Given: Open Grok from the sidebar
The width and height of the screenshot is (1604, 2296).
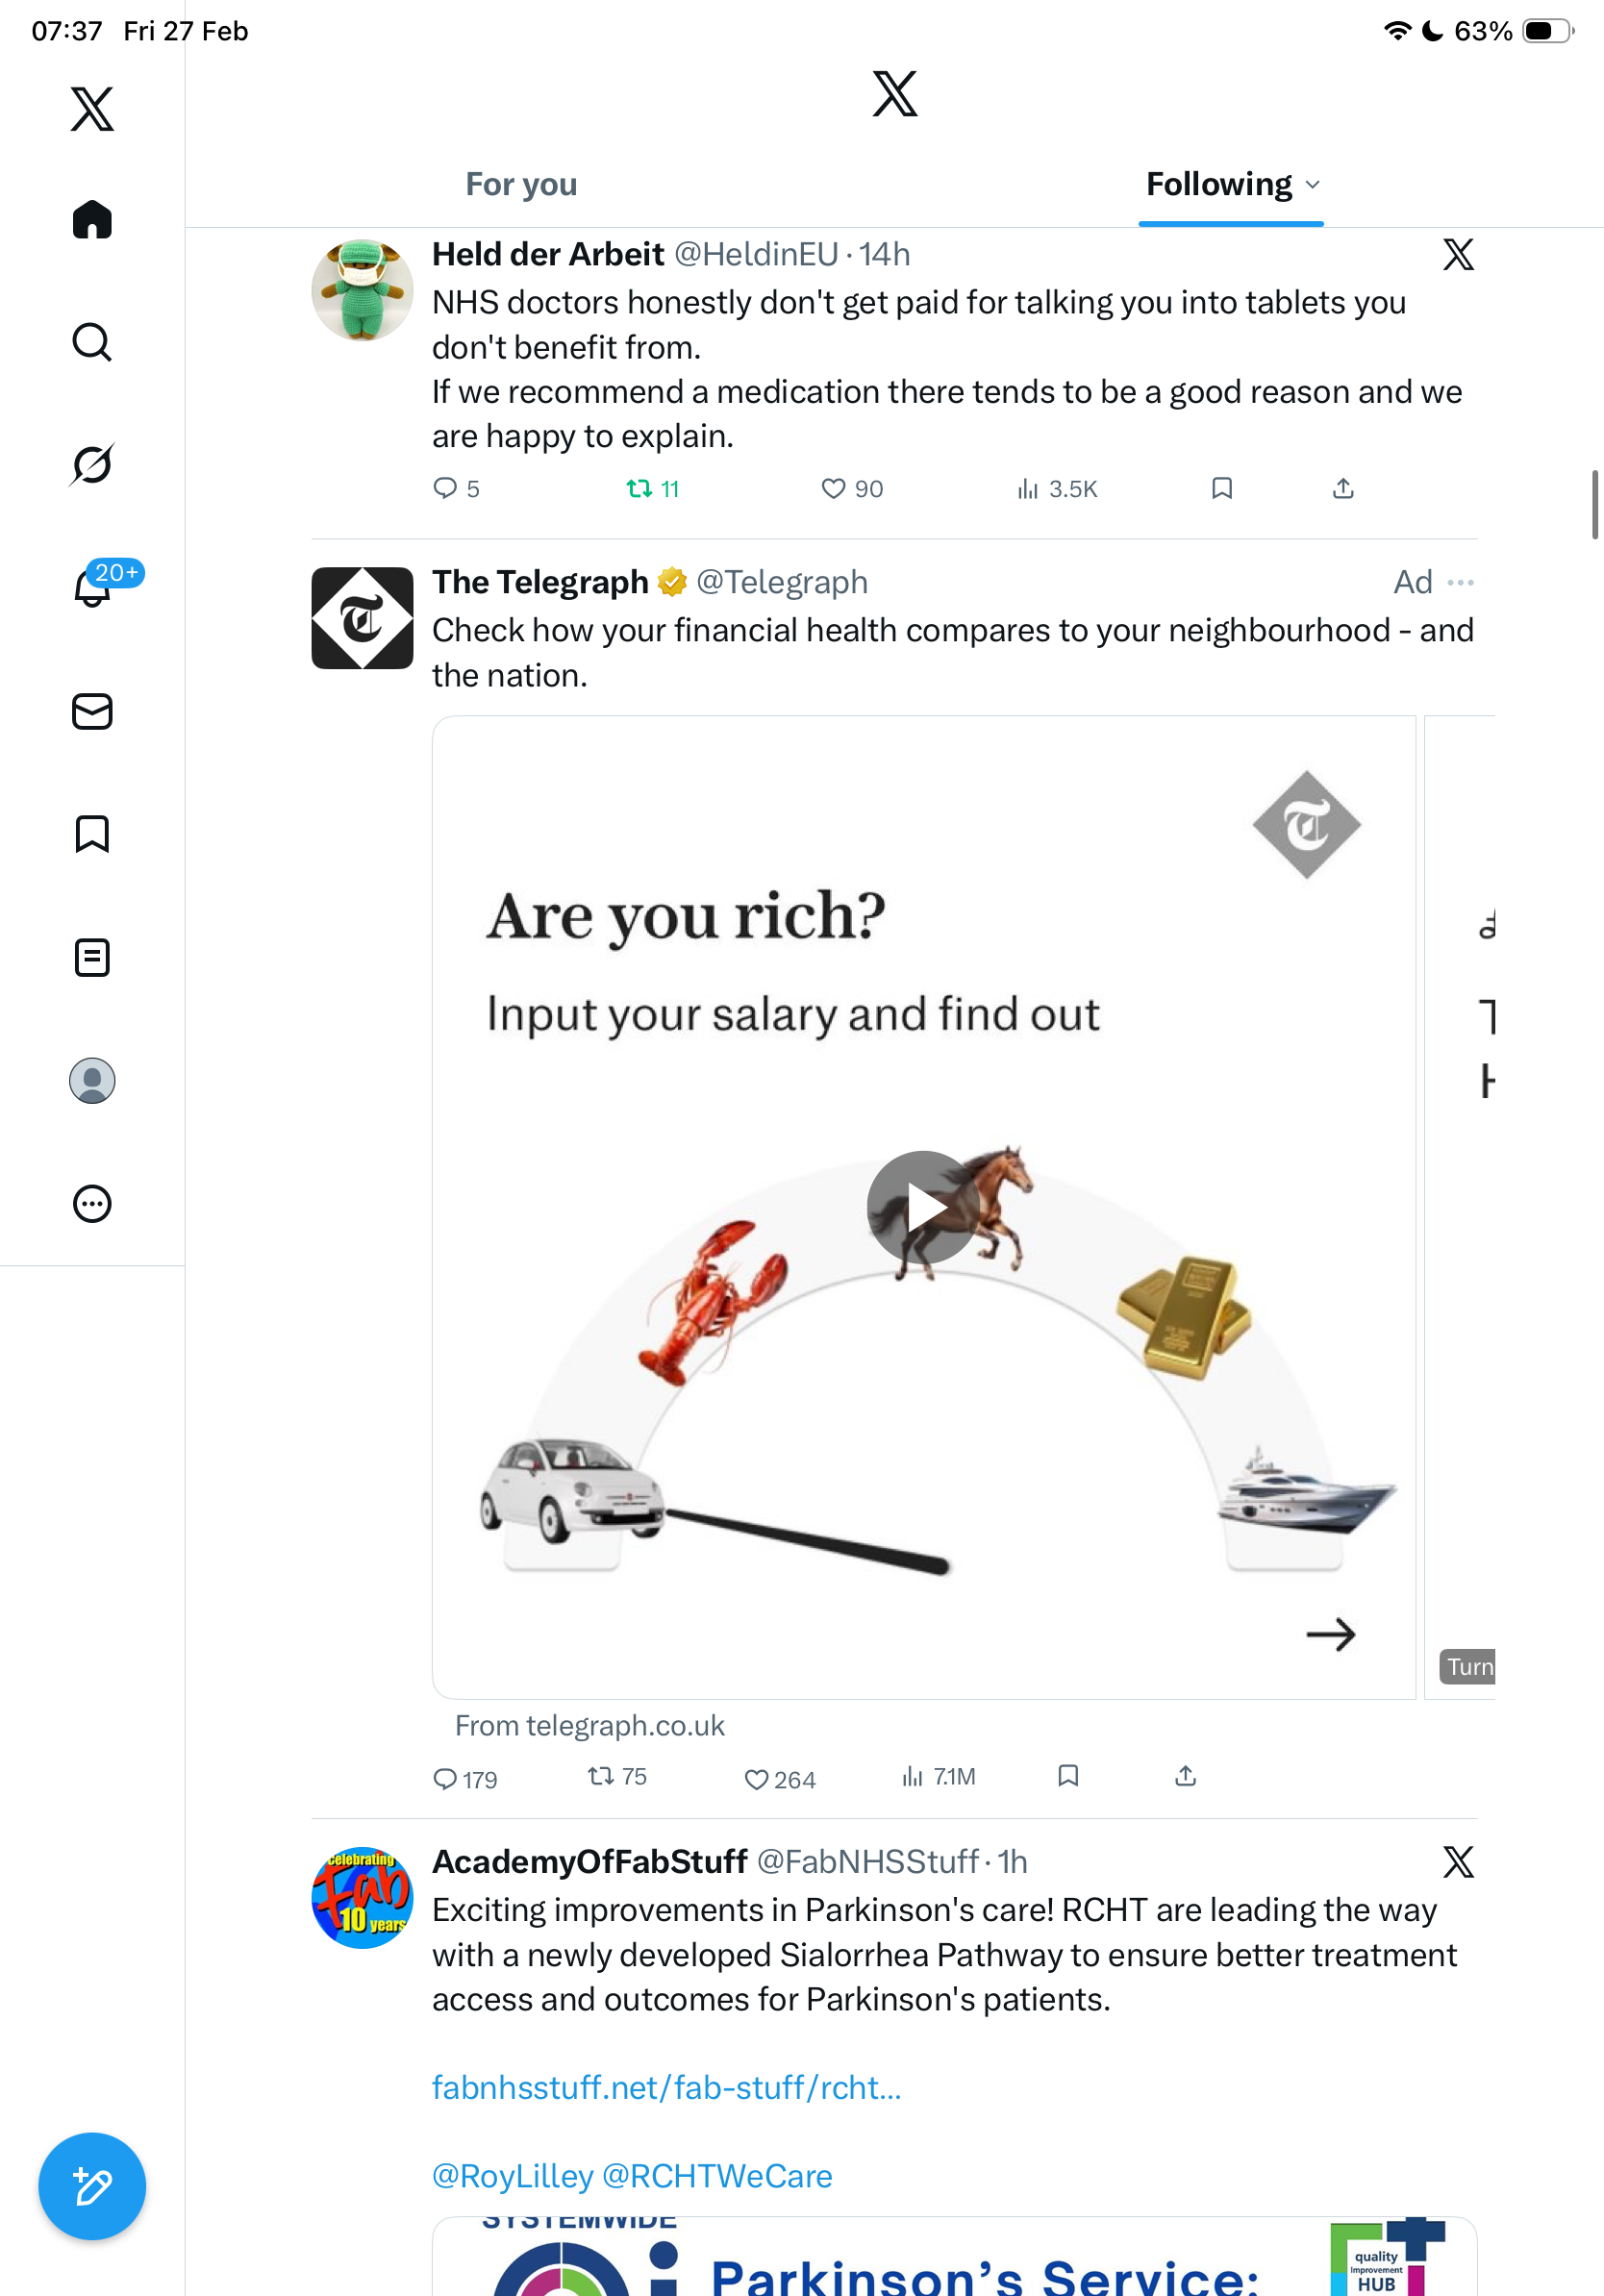Looking at the screenshot, I should tap(92, 464).
